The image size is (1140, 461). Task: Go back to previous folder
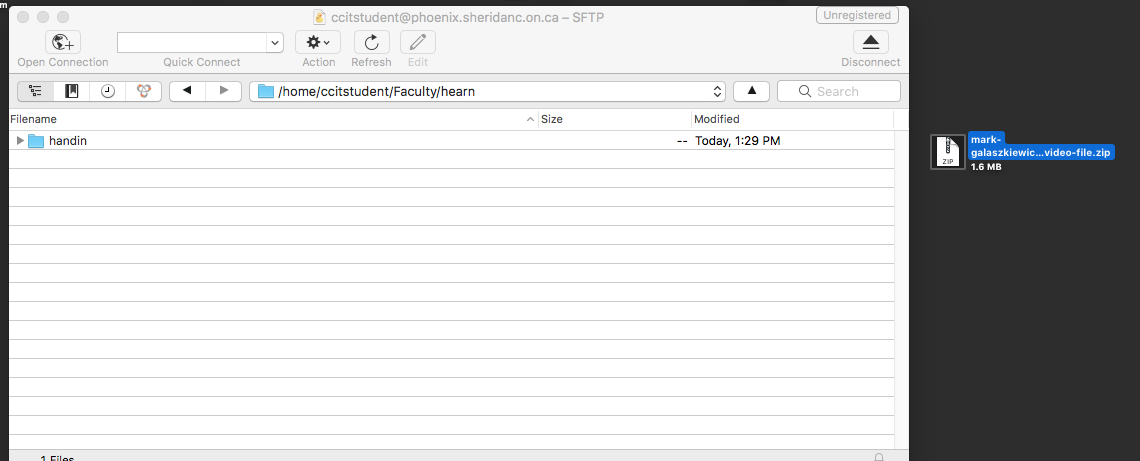188,91
